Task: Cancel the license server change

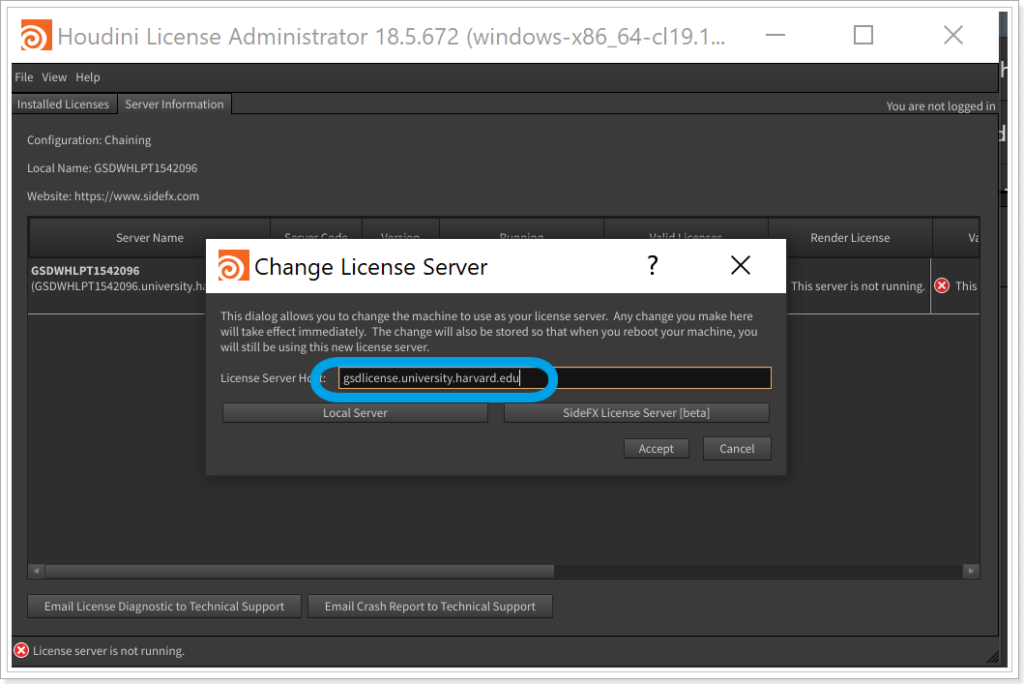Action: click(x=737, y=449)
